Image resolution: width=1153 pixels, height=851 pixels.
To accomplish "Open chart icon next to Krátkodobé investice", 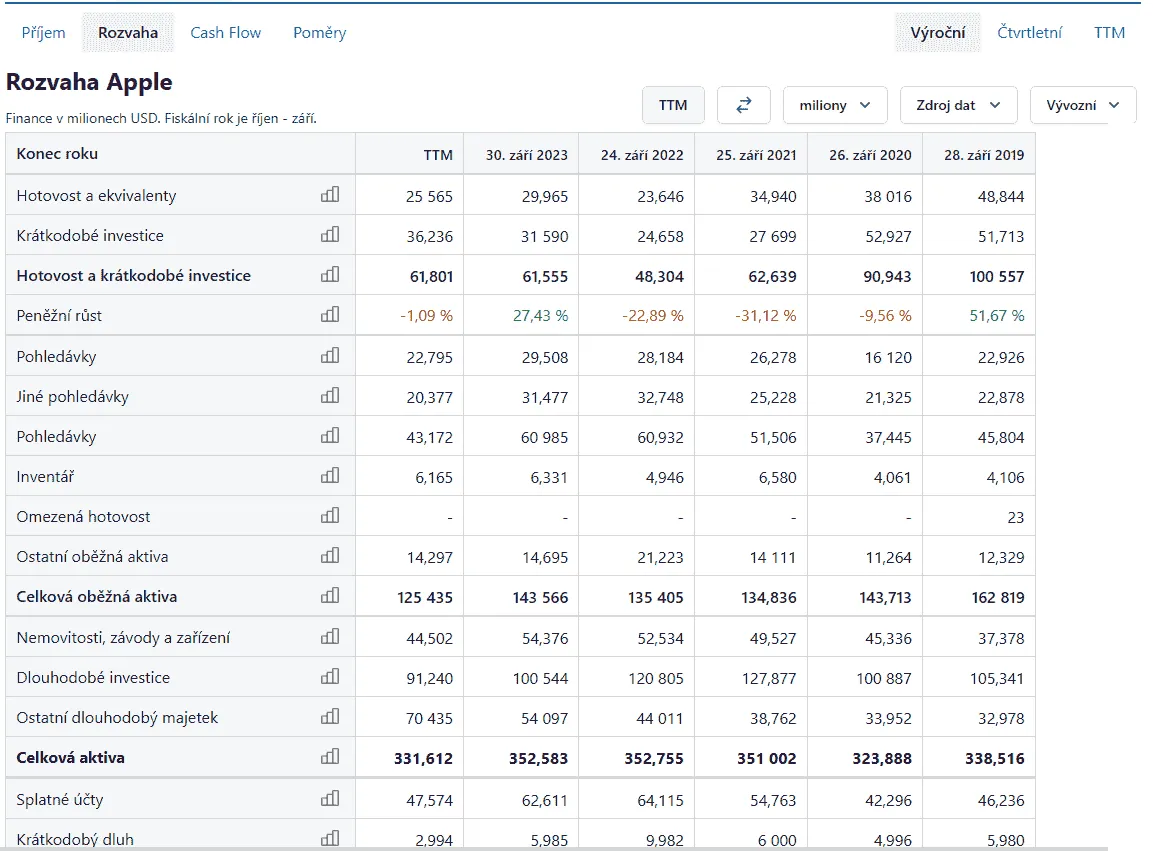I will click(330, 235).
